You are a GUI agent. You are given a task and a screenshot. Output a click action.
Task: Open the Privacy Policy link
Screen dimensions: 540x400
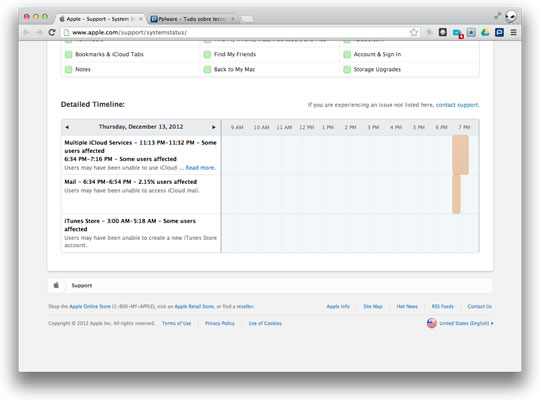pos(220,323)
